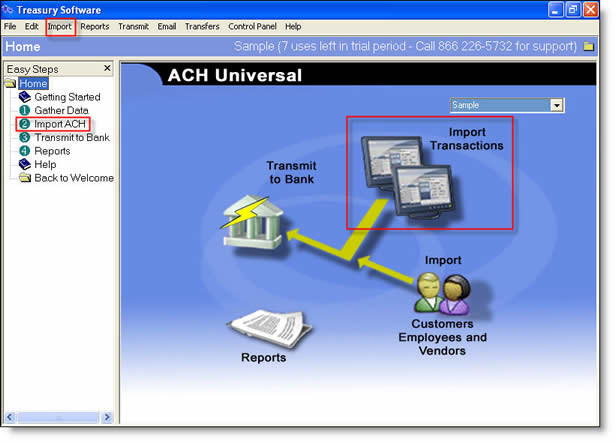Open the Email menu

(x=167, y=27)
